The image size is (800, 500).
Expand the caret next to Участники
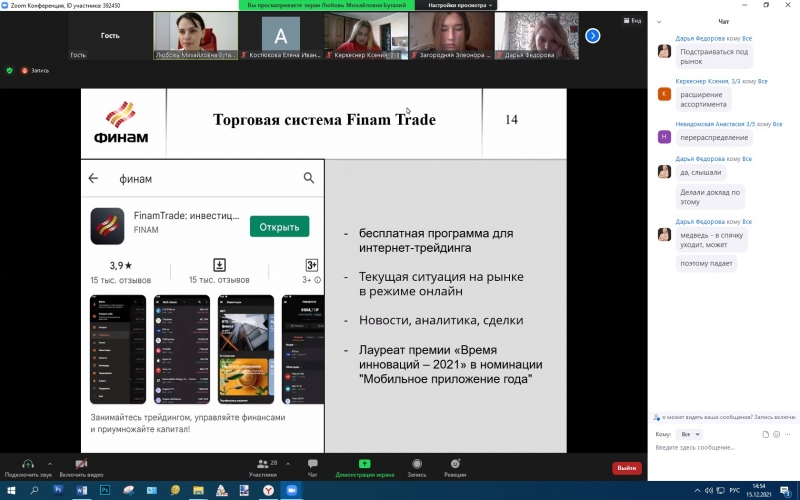pyautogui.click(x=288, y=464)
